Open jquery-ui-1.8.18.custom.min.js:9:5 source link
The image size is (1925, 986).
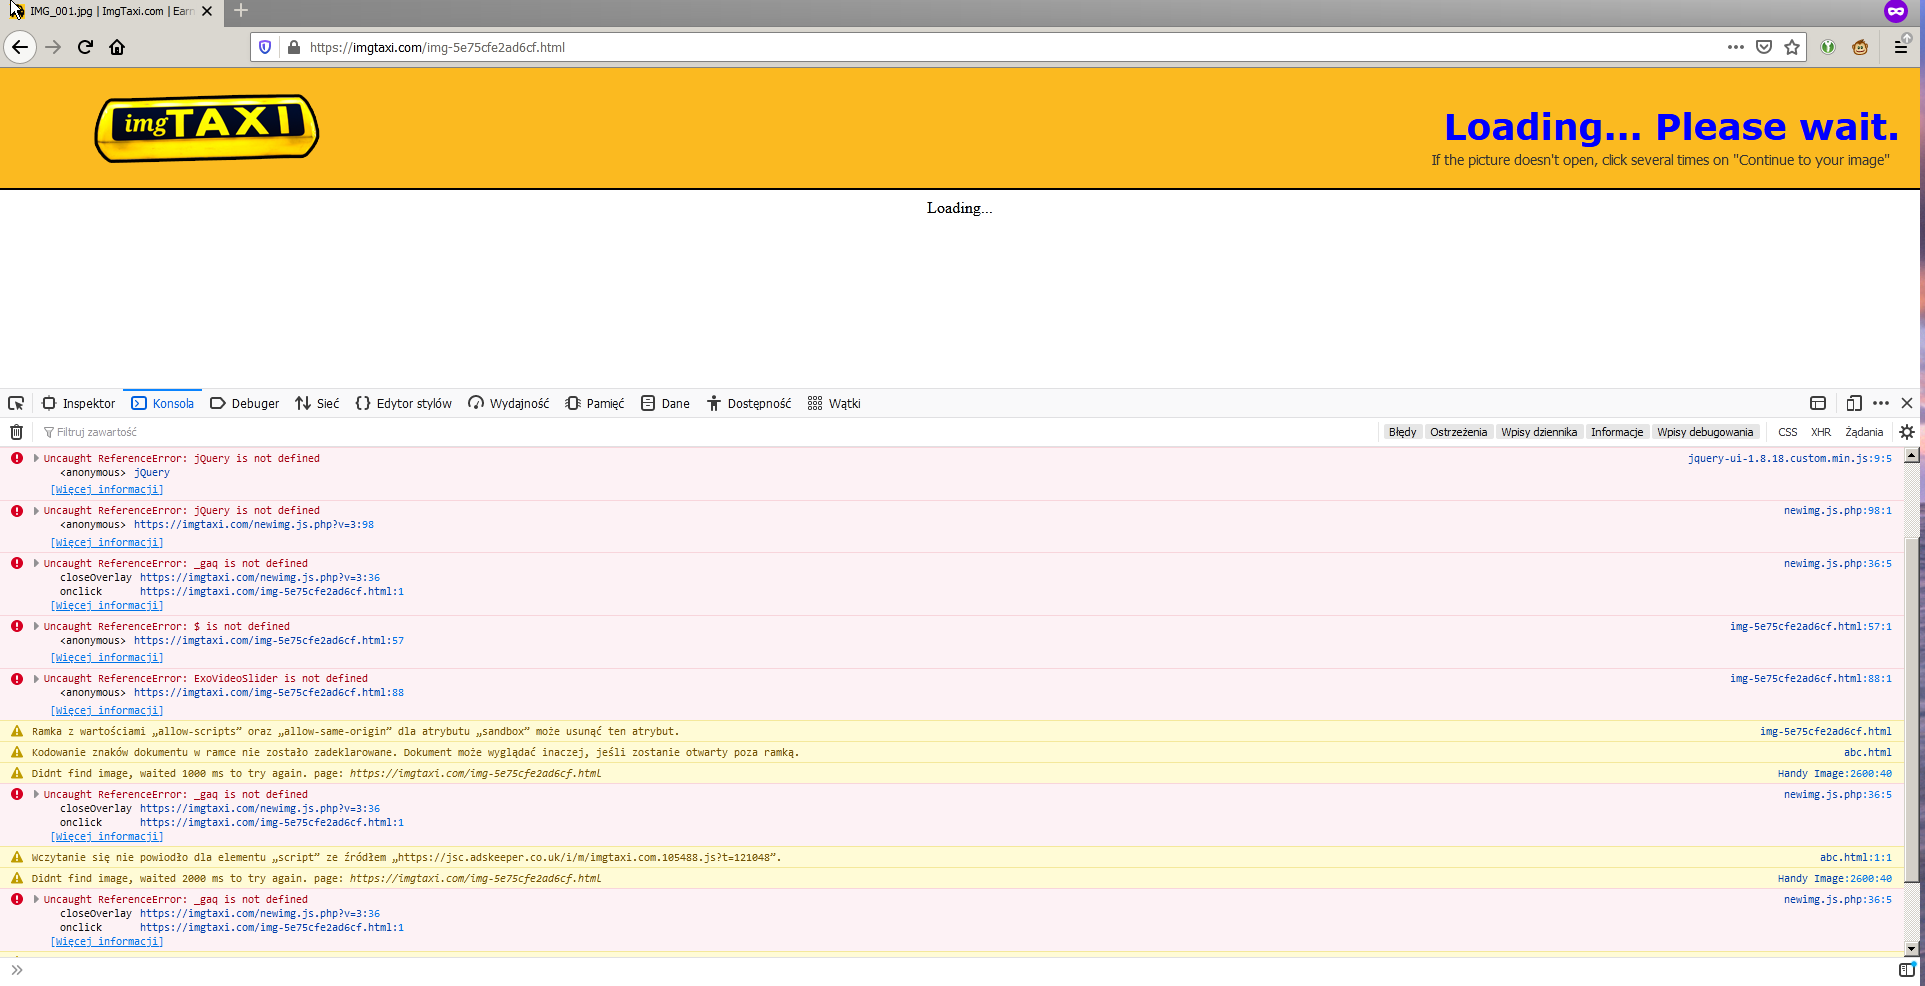[x=1790, y=458]
